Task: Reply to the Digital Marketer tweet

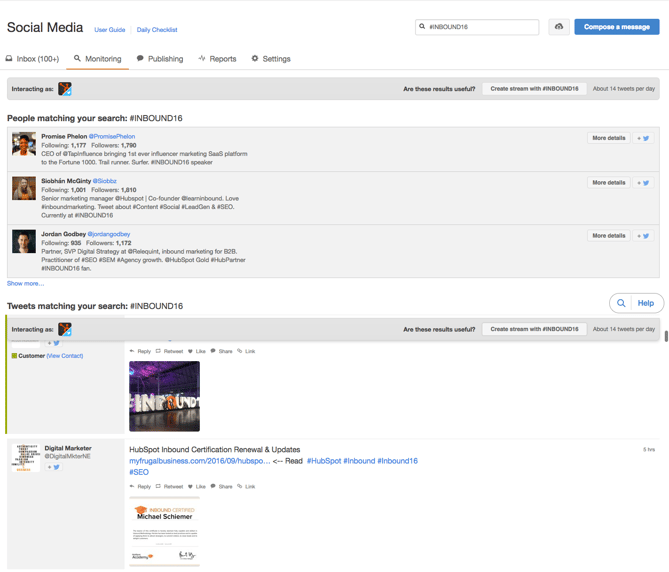Action: (x=140, y=487)
